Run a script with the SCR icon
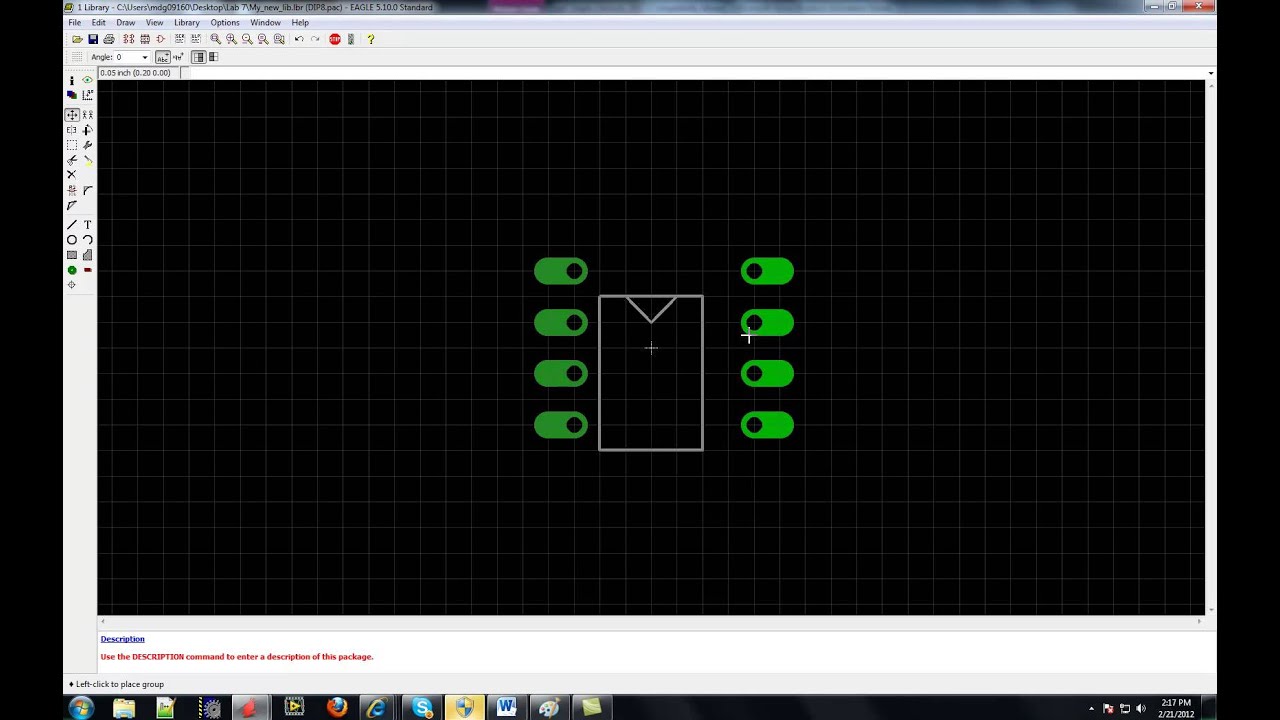 pyautogui.click(x=180, y=39)
